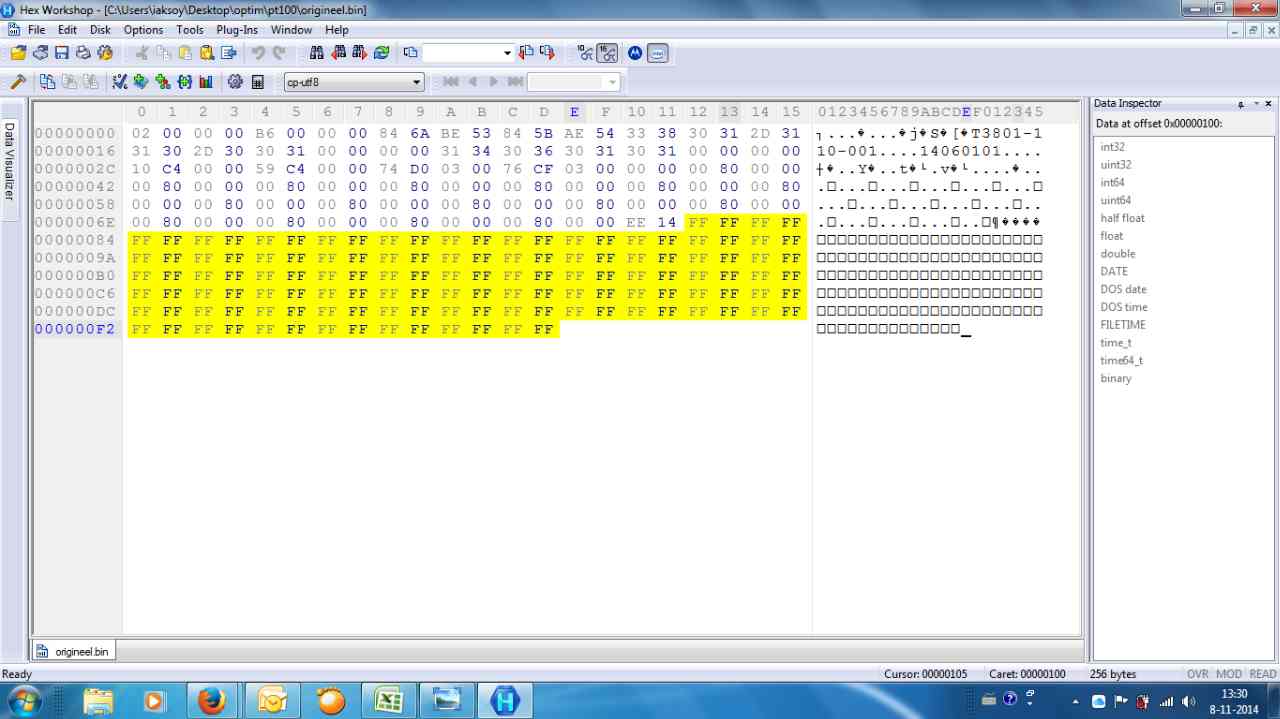Click the Open folder toolbar icon
Image resolution: width=1280 pixels, height=719 pixels.
click(18, 53)
